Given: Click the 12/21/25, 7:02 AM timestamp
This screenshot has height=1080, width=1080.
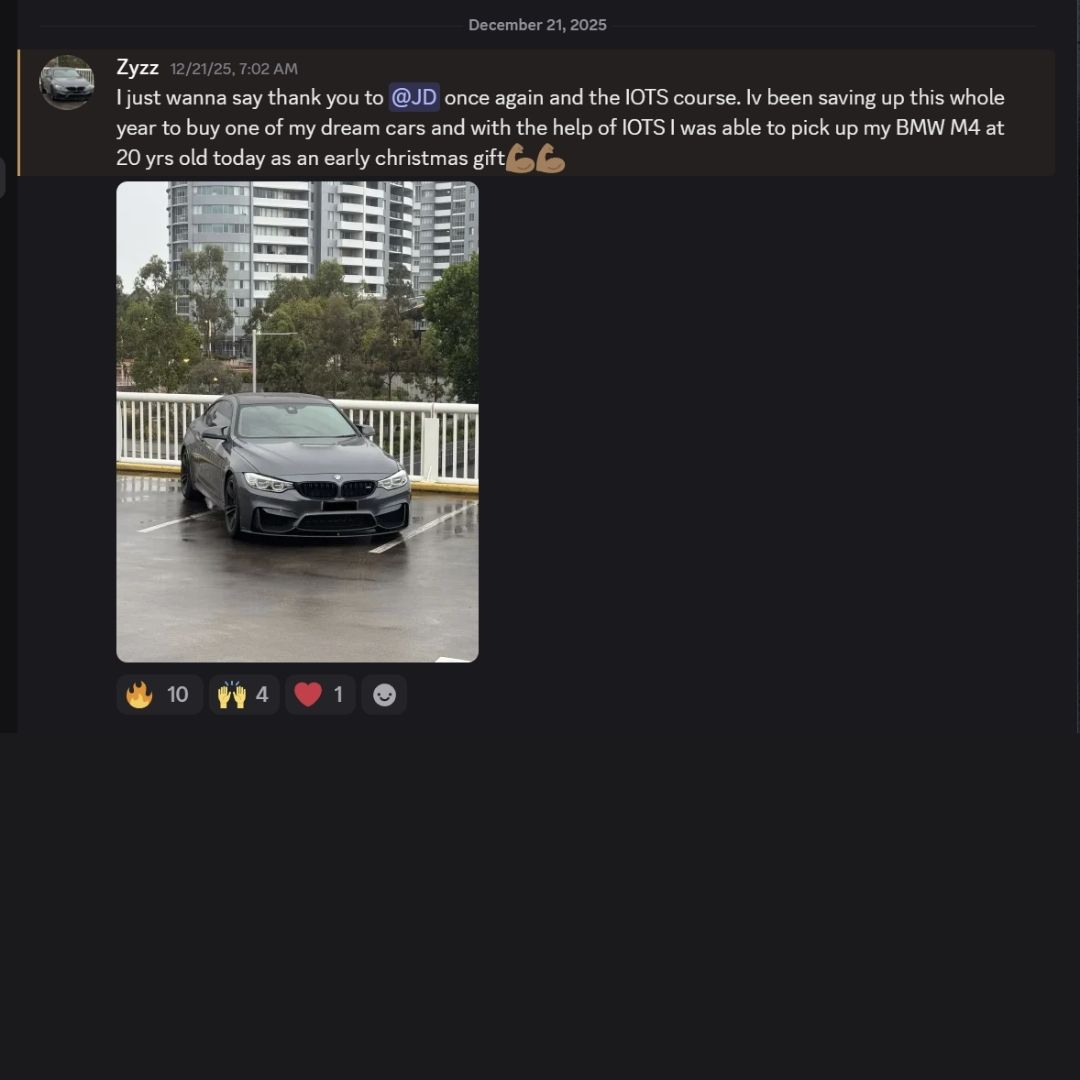Looking at the screenshot, I should pyautogui.click(x=234, y=69).
